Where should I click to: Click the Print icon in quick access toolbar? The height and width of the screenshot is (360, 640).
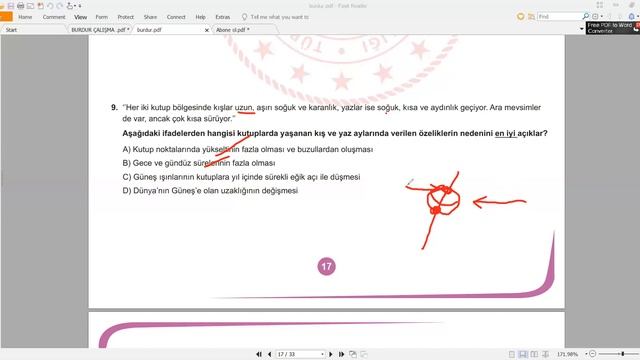pyautogui.click(x=20, y=6)
